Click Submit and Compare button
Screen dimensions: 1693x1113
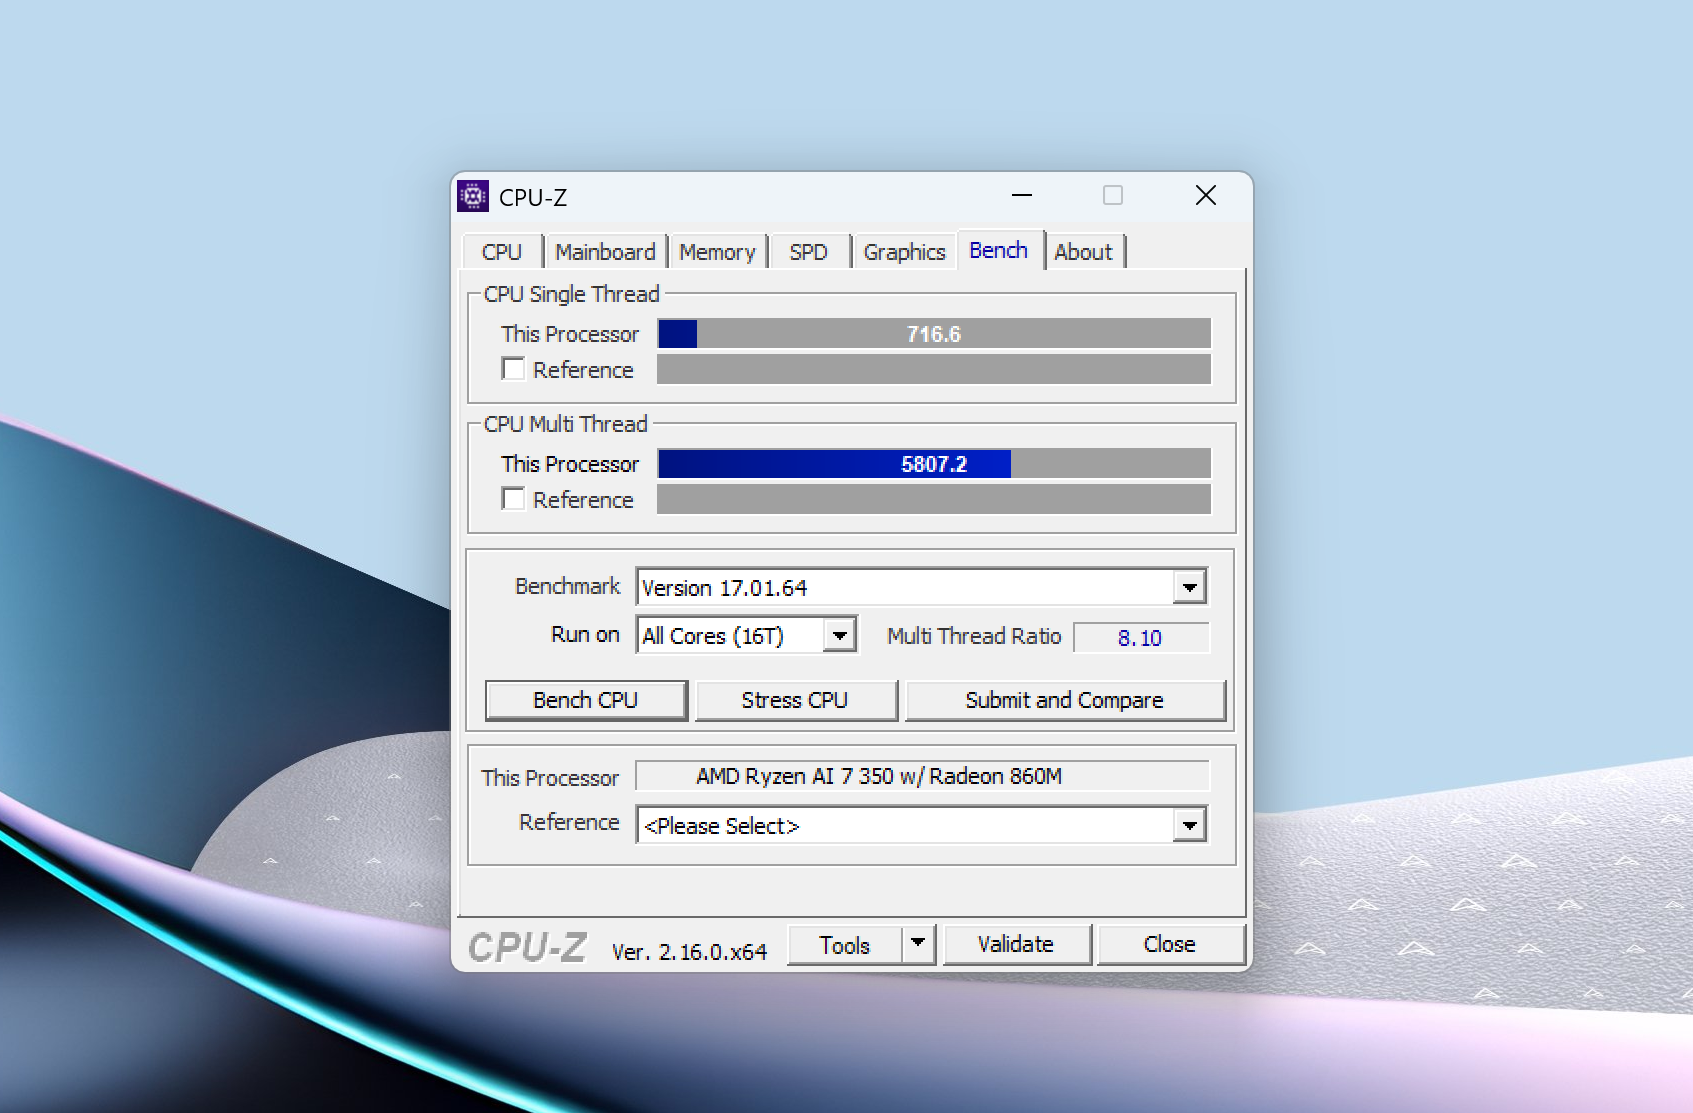click(1064, 700)
